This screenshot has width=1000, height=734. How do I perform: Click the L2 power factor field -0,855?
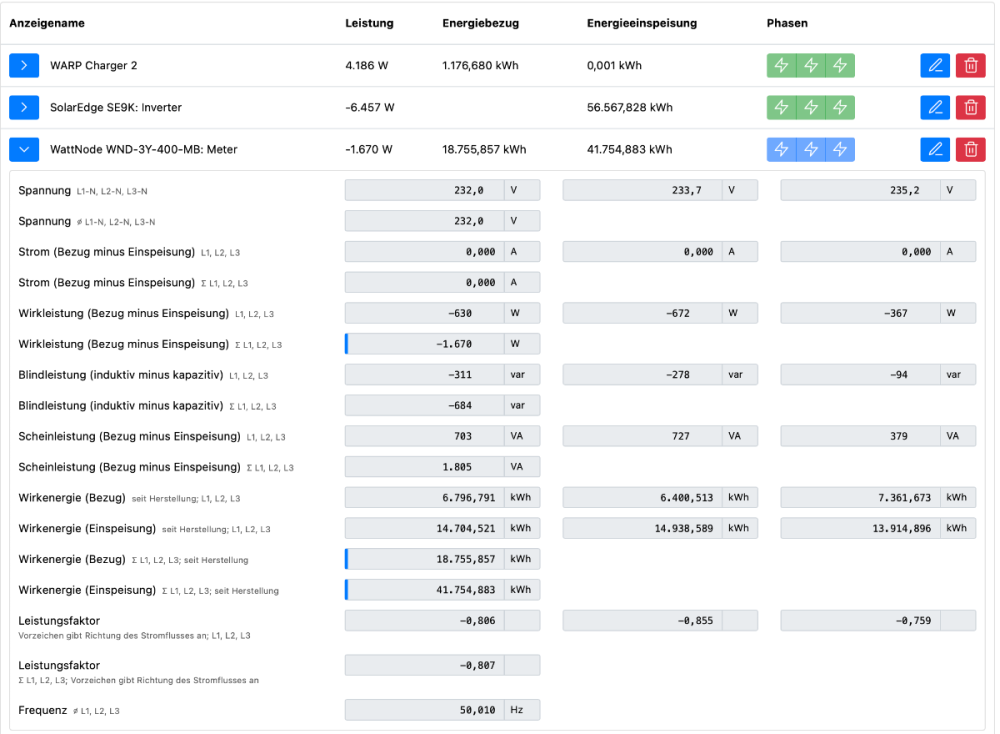[643, 621]
